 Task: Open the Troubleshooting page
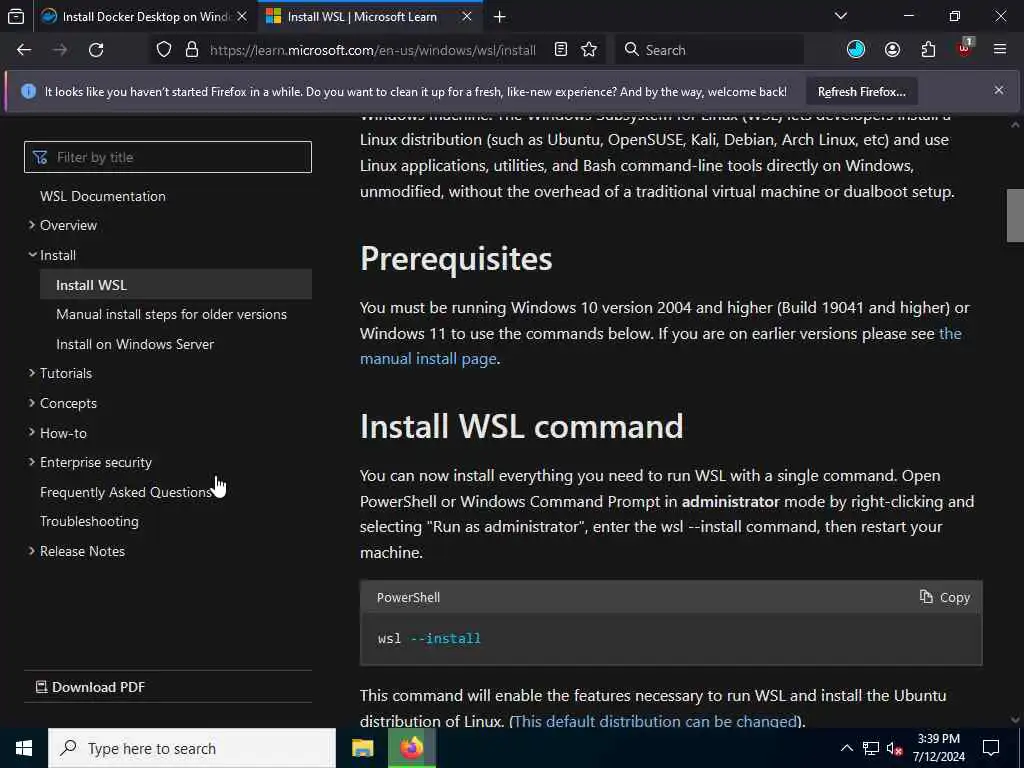coord(89,522)
